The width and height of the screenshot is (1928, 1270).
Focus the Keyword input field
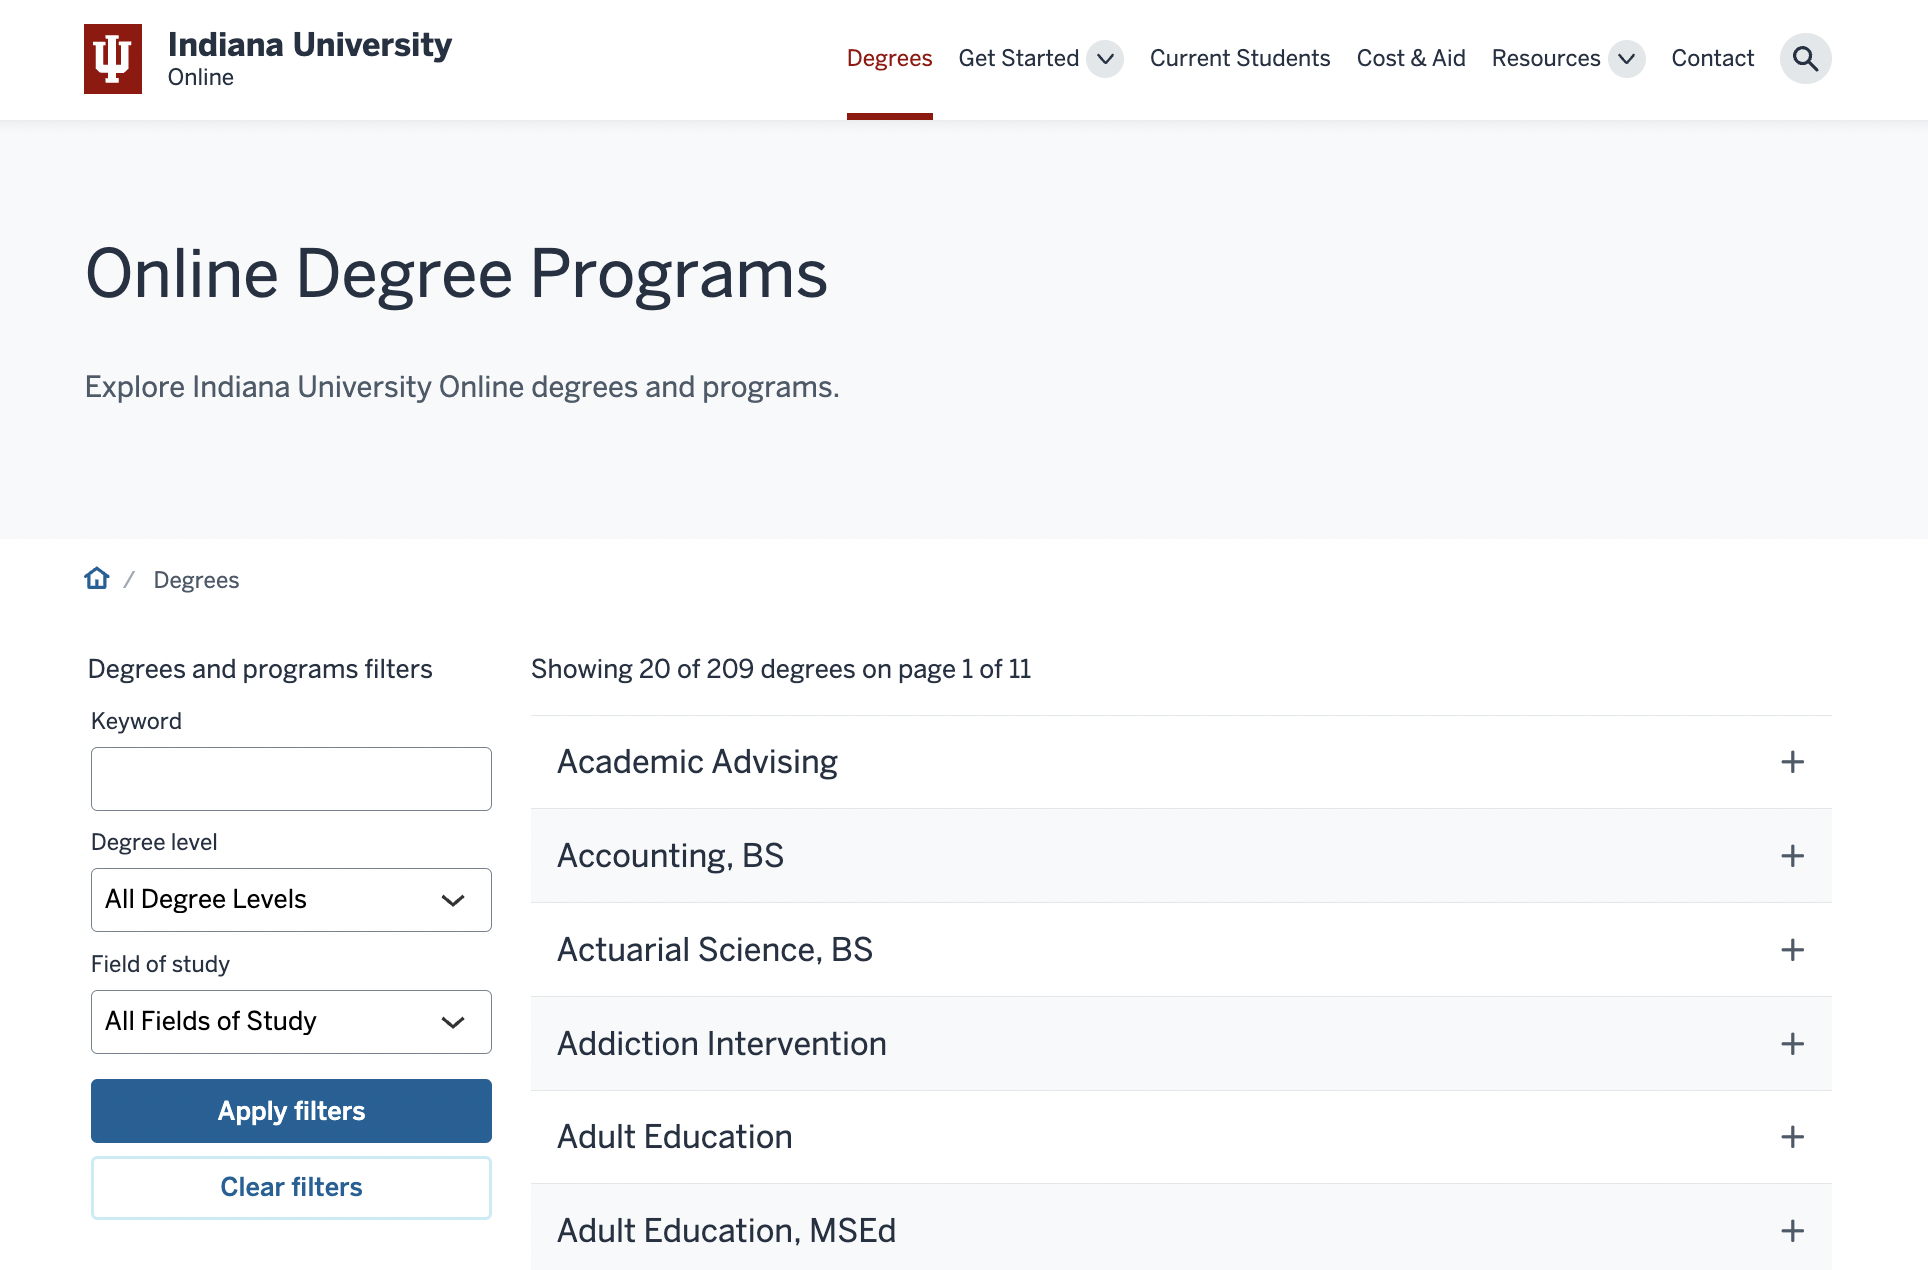click(291, 779)
